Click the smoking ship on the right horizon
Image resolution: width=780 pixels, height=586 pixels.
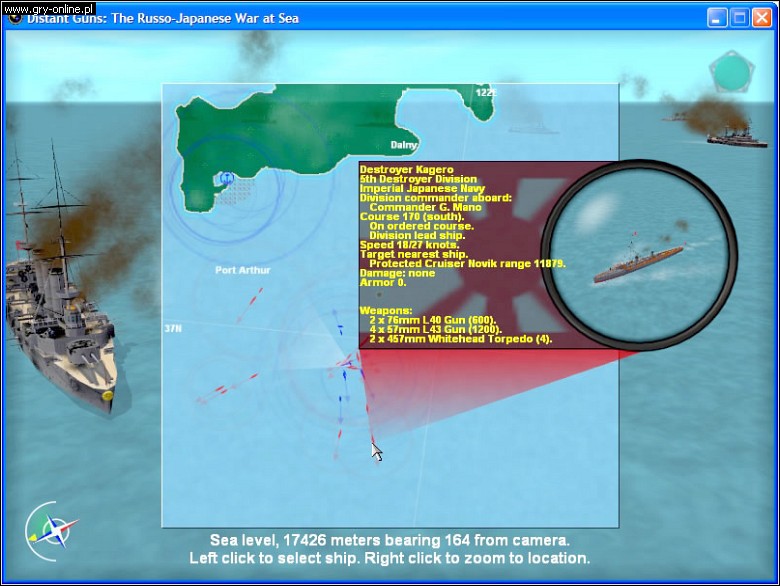pos(736,137)
